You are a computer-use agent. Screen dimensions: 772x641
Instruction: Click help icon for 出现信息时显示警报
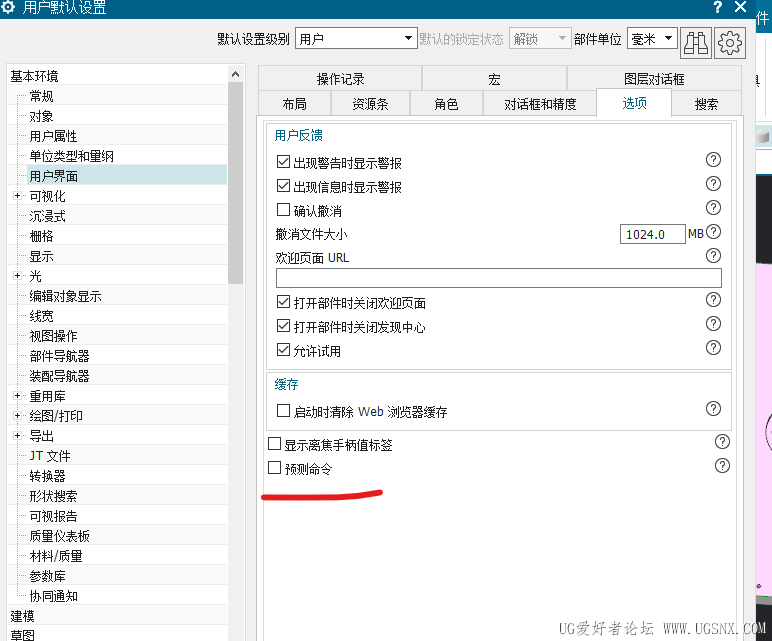point(713,184)
